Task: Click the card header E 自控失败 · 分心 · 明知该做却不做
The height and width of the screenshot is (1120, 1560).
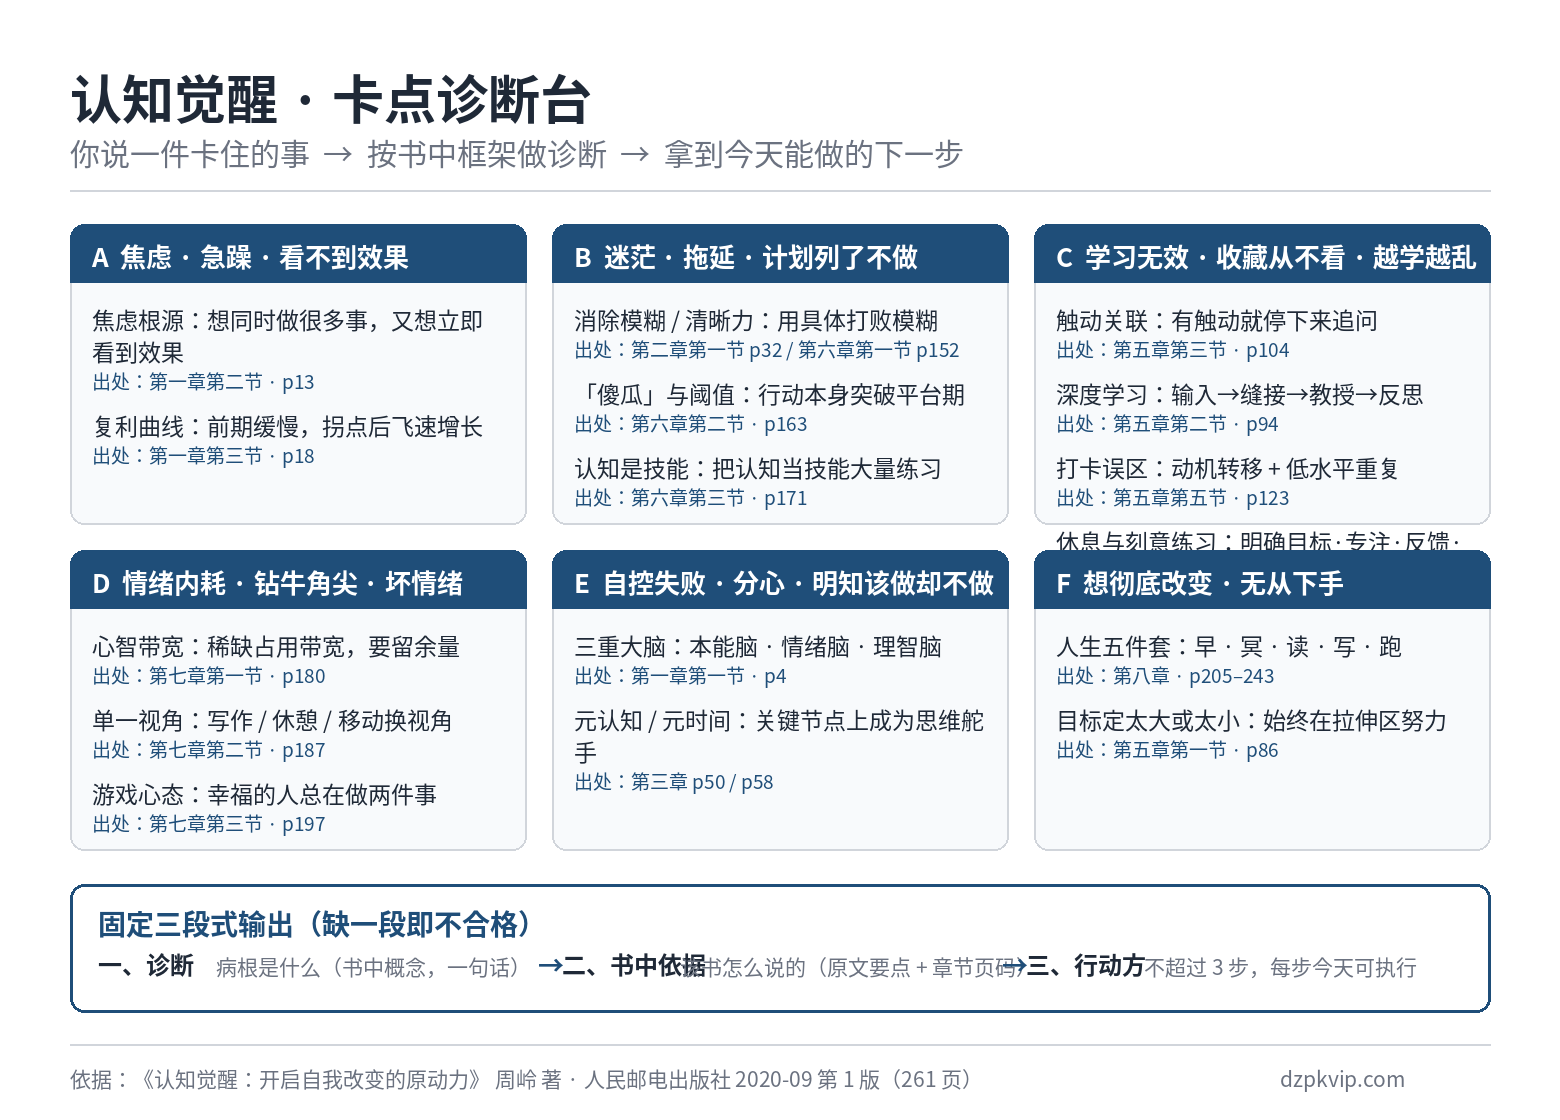Action: [x=780, y=581]
